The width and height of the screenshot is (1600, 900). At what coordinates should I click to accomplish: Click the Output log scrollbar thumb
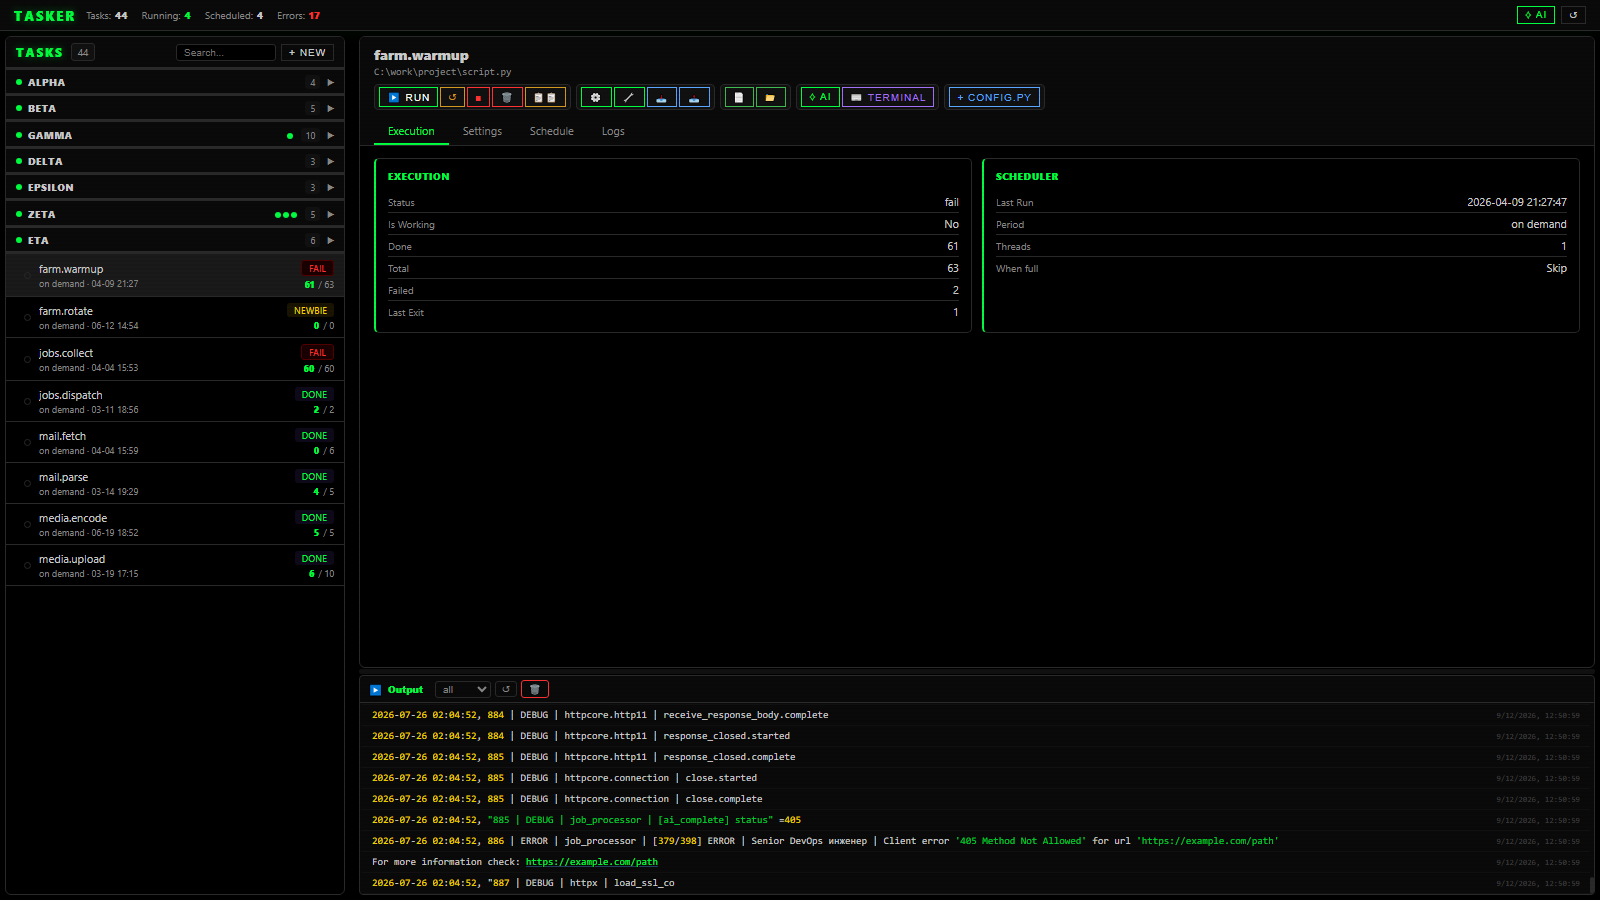click(x=1591, y=886)
